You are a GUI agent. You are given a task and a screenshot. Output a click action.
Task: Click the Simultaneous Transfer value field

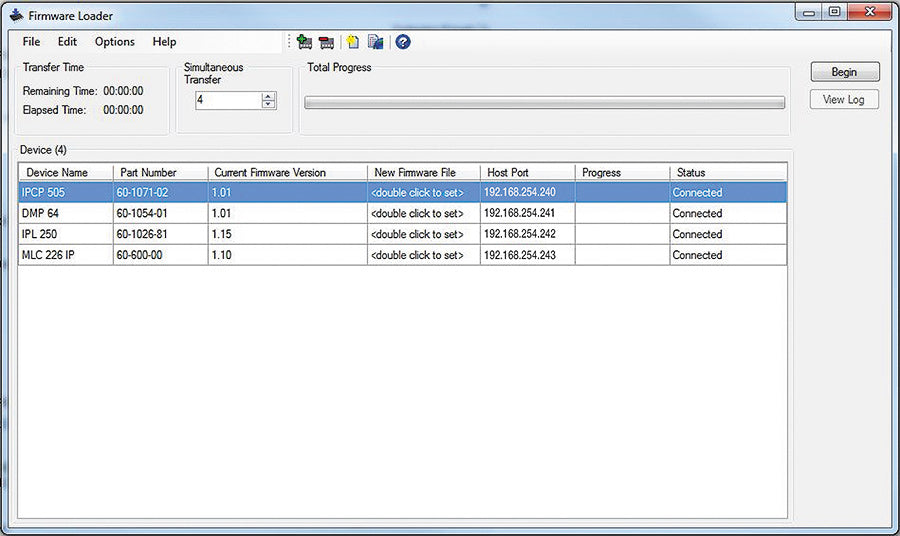tap(228, 100)
